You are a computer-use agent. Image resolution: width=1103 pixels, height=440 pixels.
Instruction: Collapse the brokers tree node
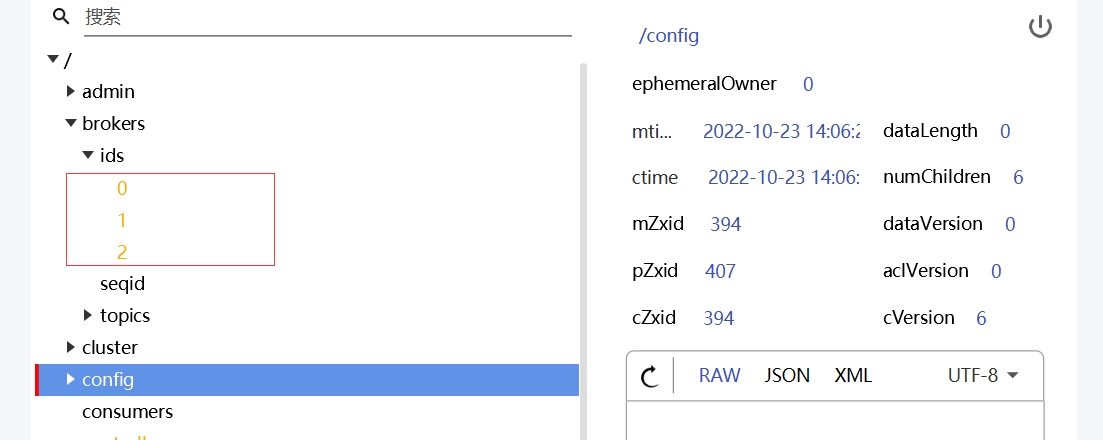70,122
